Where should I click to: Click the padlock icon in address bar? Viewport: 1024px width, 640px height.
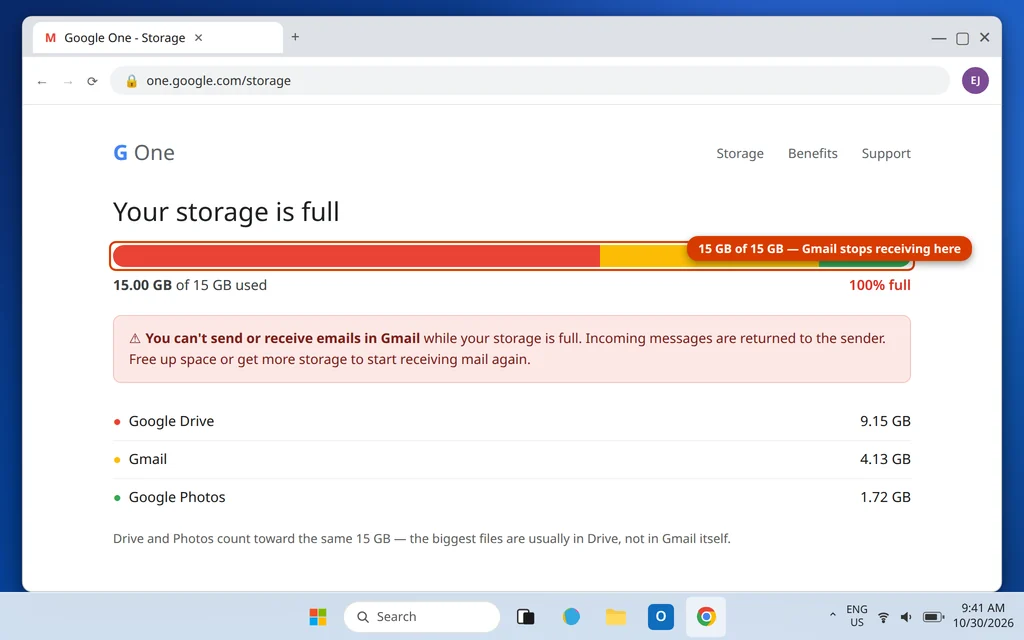point(131,80)
